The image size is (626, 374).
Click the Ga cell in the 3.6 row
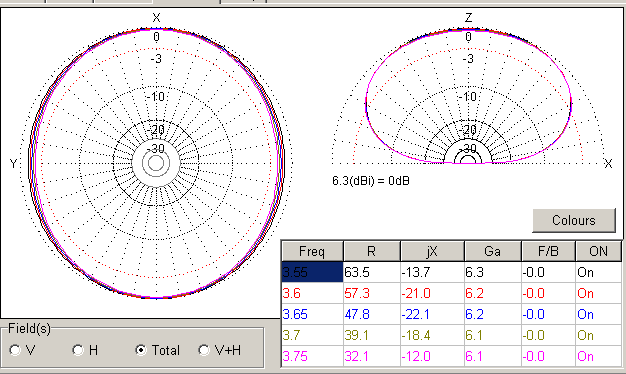(x=493, y=293)
